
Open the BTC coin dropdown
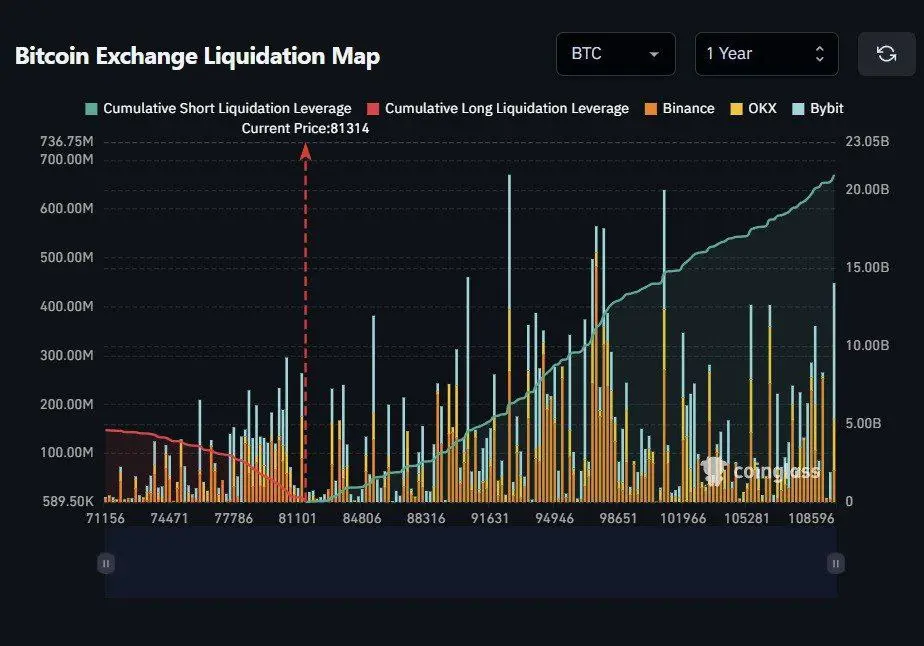(616, 54)
